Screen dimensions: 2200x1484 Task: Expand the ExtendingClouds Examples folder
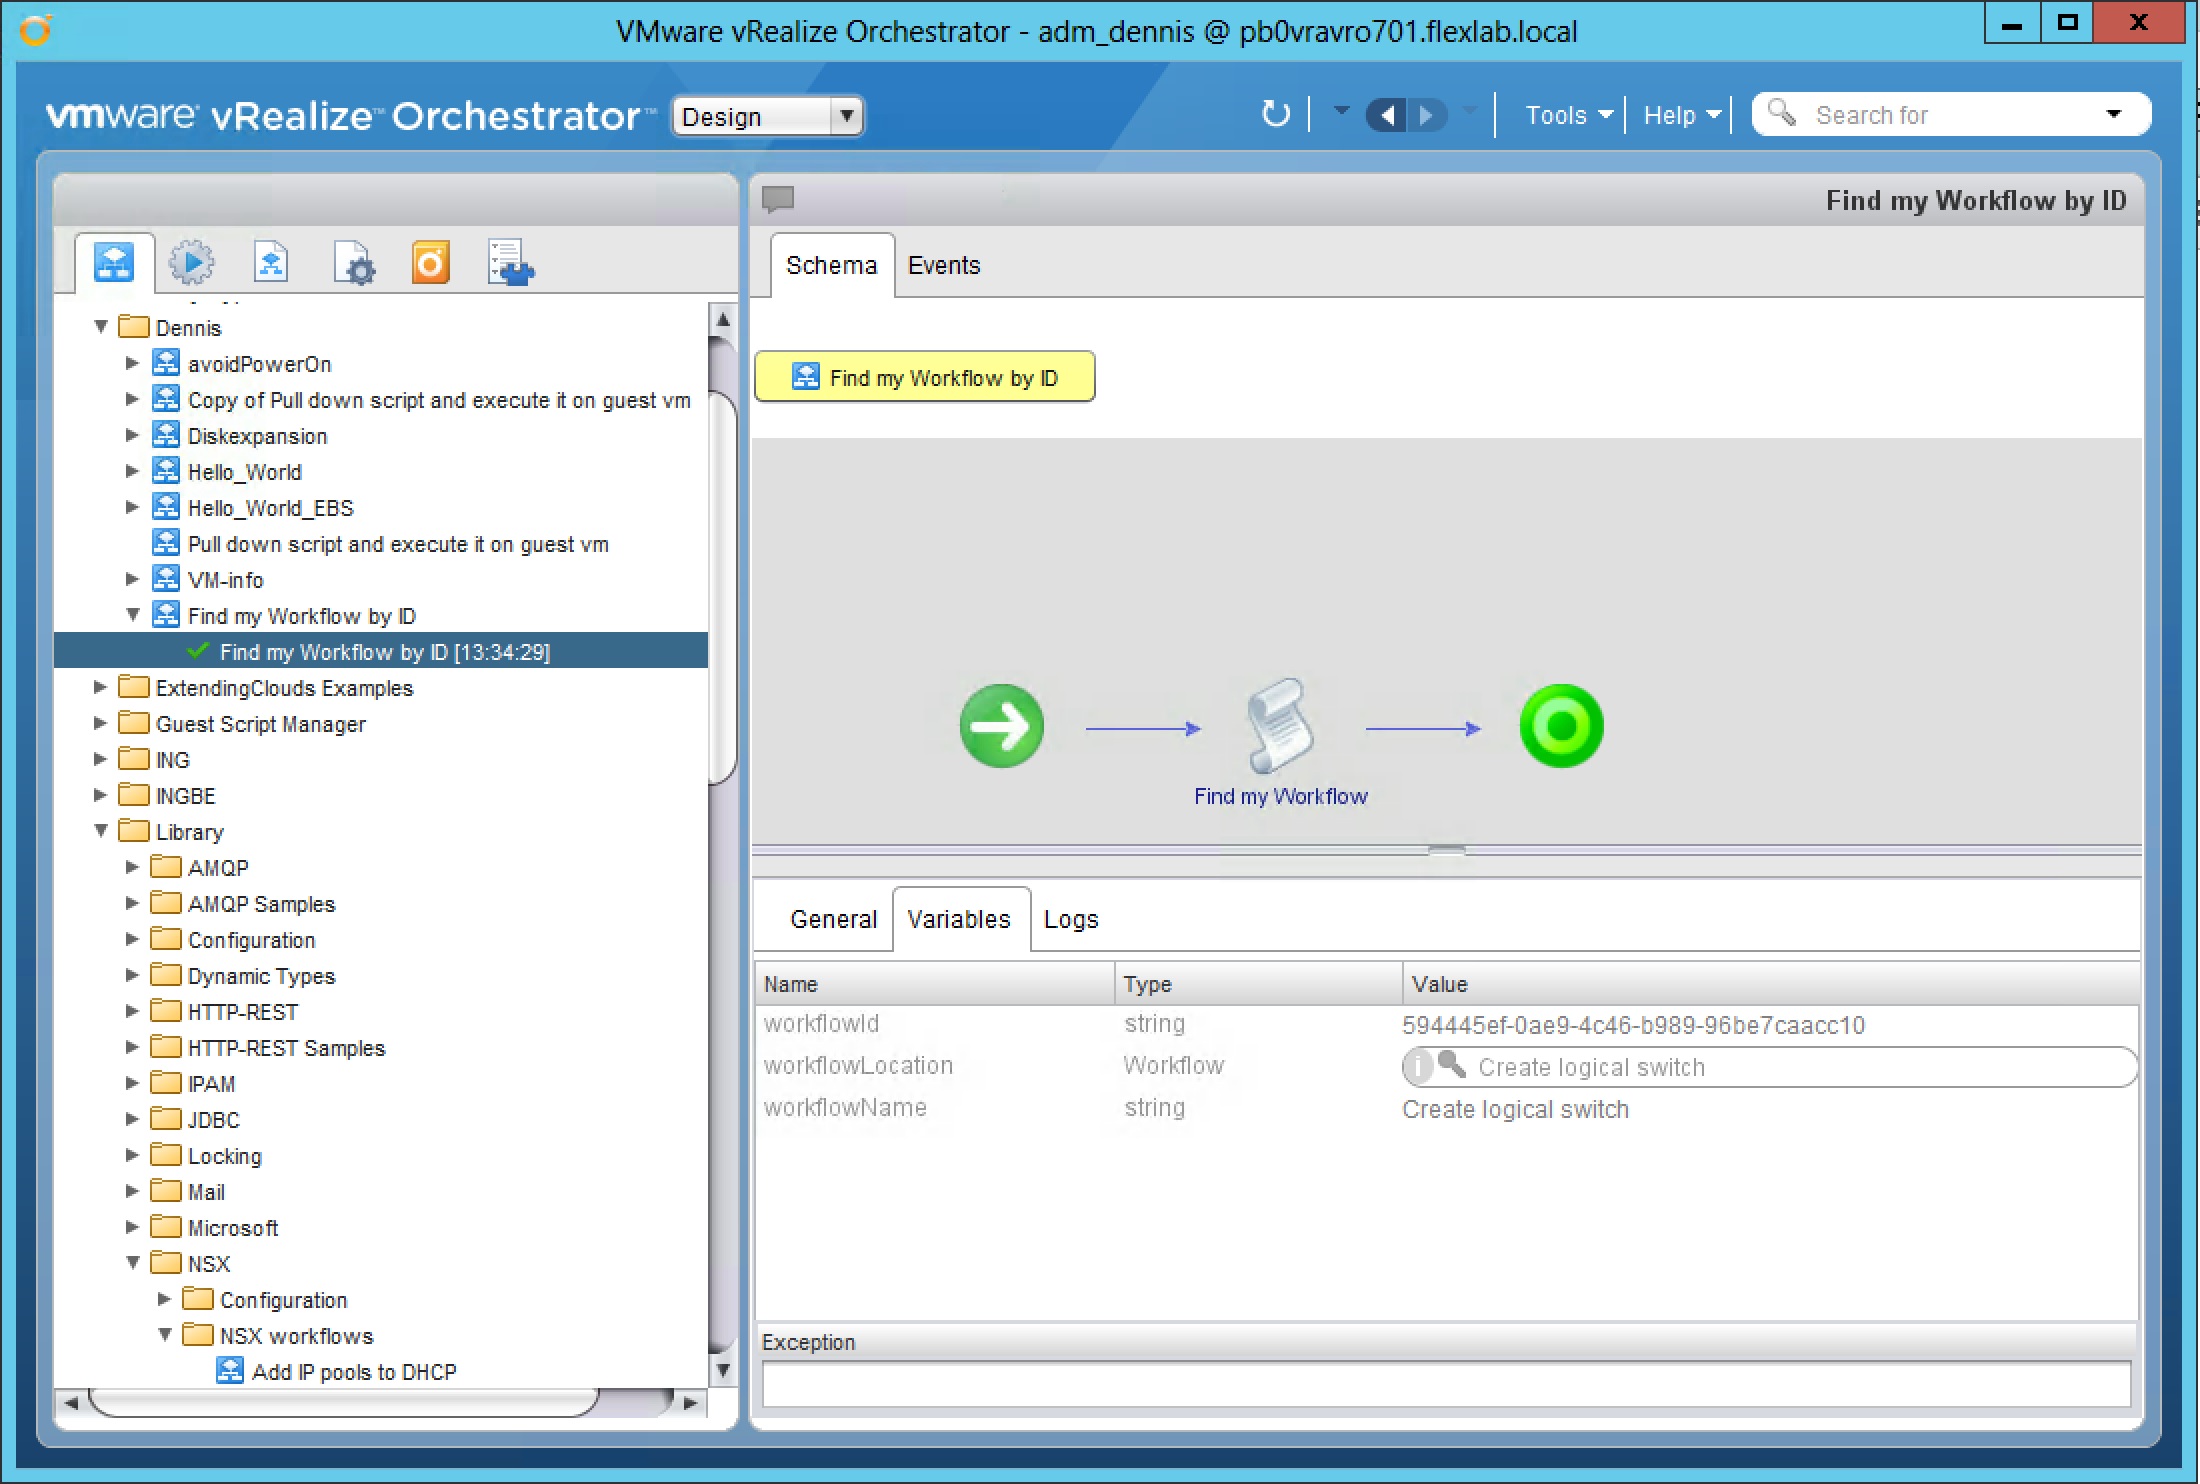pos(100,687)
